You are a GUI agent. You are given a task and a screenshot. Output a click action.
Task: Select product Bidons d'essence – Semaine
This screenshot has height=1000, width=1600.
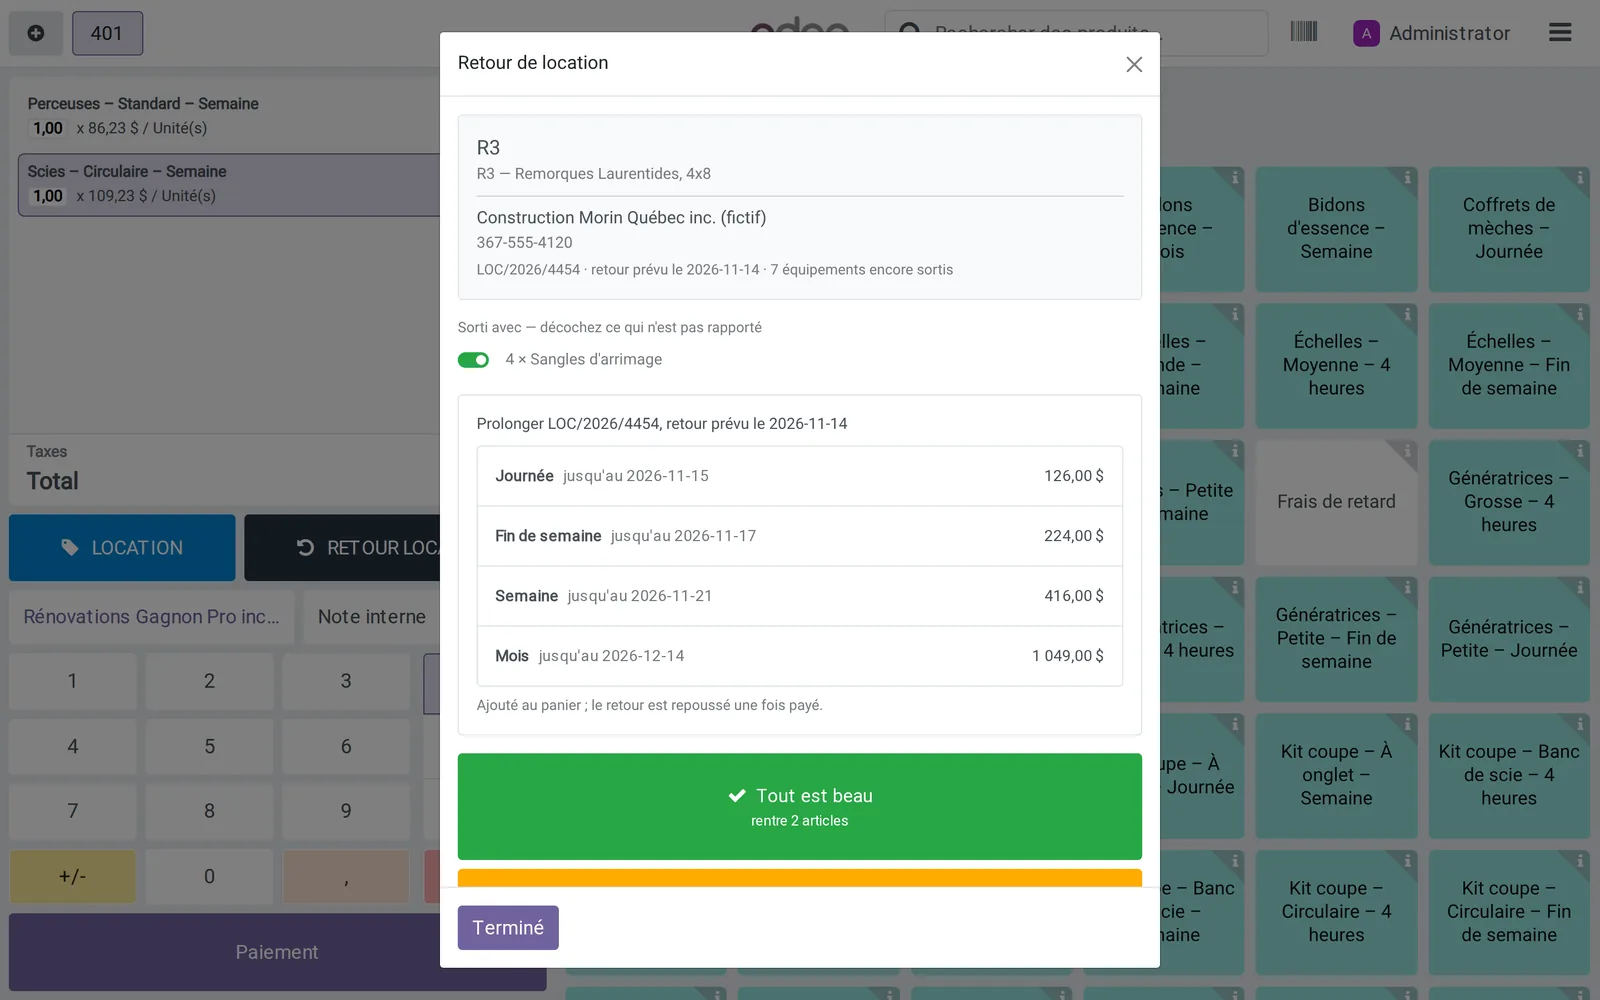click(x=1336, y=229)
